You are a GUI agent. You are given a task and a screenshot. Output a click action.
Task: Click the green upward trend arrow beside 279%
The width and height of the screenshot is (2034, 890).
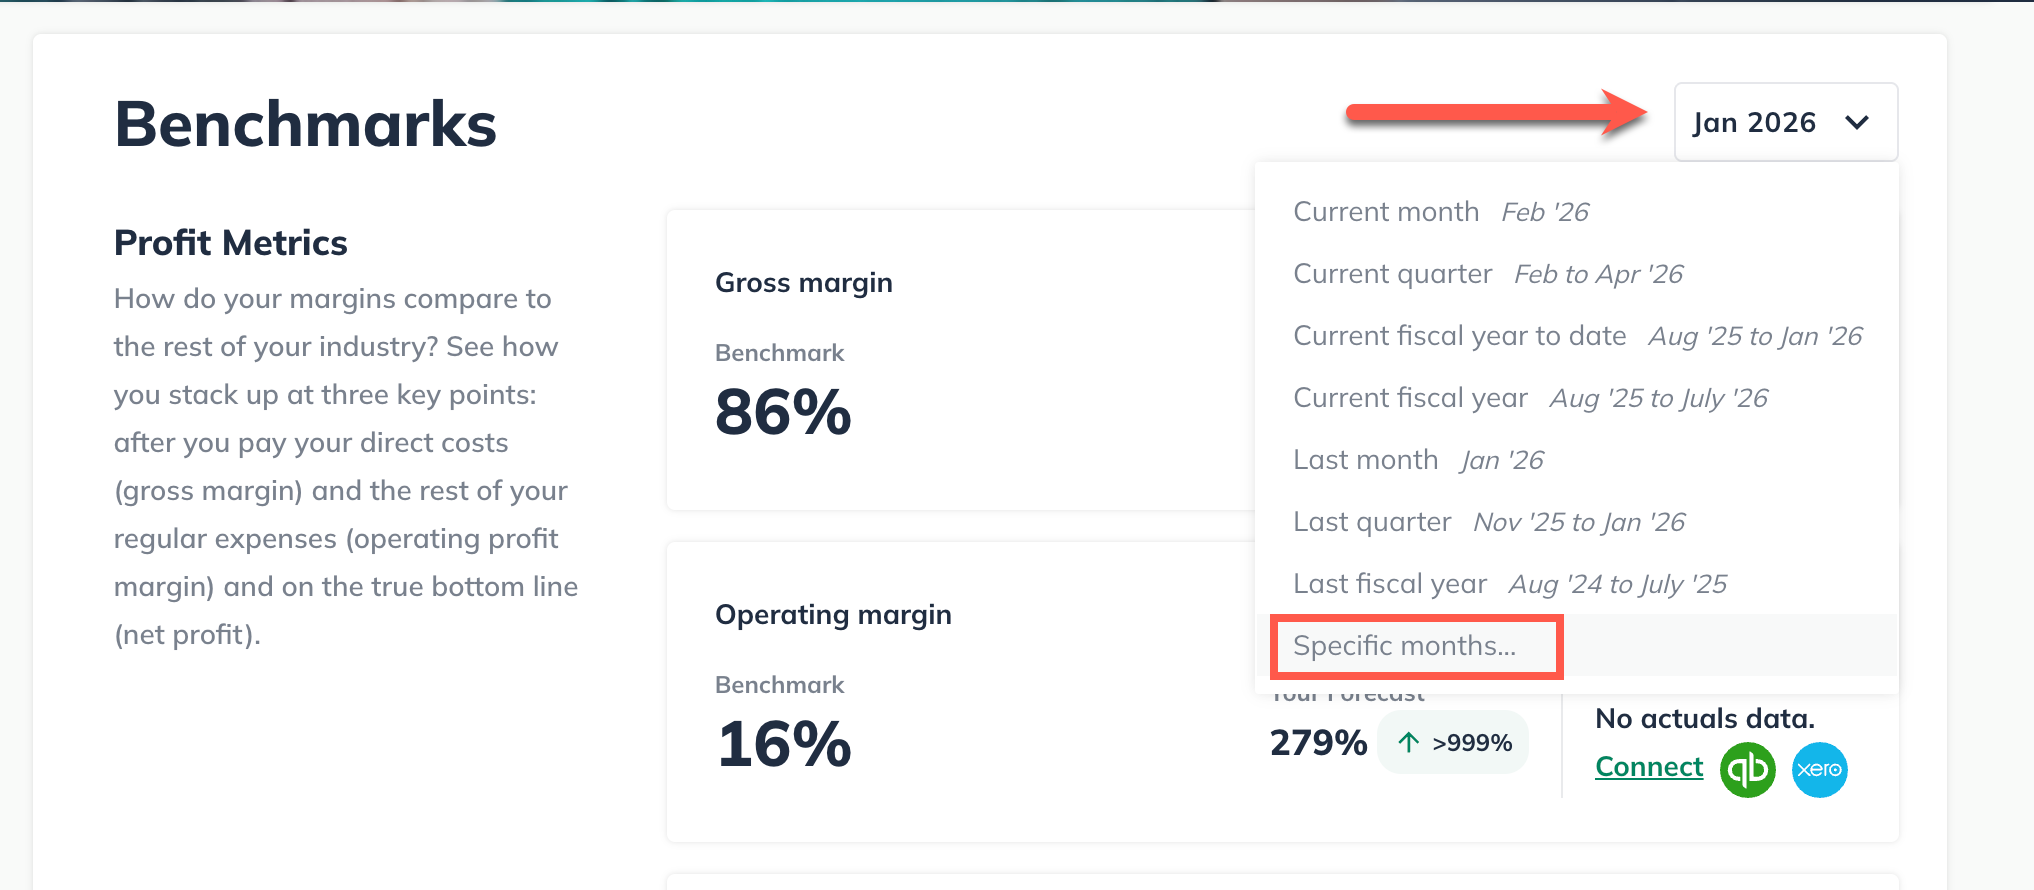click(x=1409, y=742)
